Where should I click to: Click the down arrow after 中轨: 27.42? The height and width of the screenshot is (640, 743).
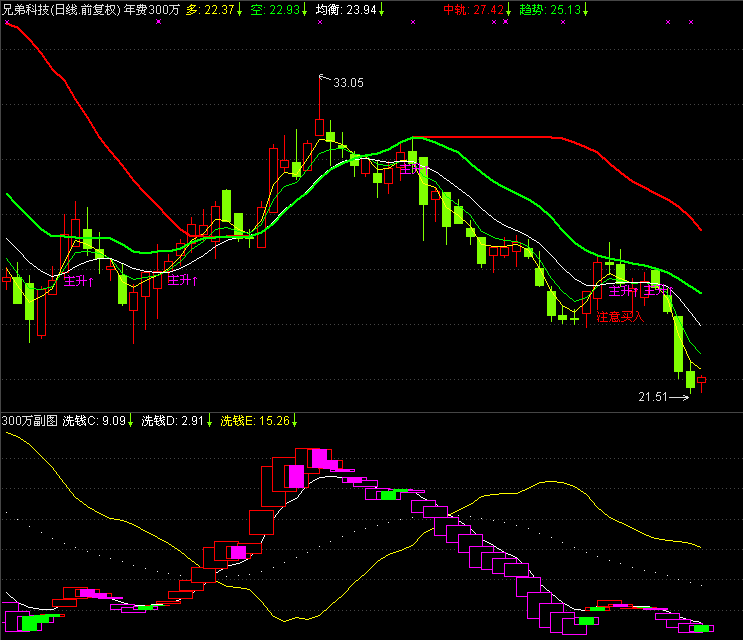(x=508, y=9)
